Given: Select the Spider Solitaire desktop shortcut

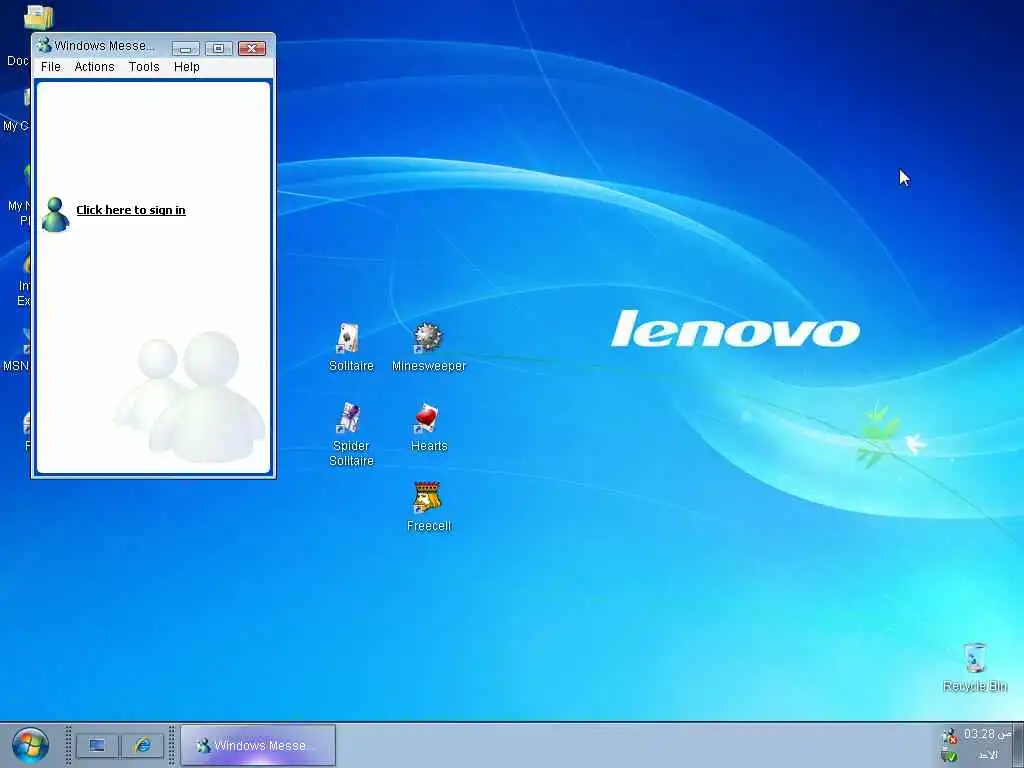Looking at the screenshot, I should click(x=351, y=434).
